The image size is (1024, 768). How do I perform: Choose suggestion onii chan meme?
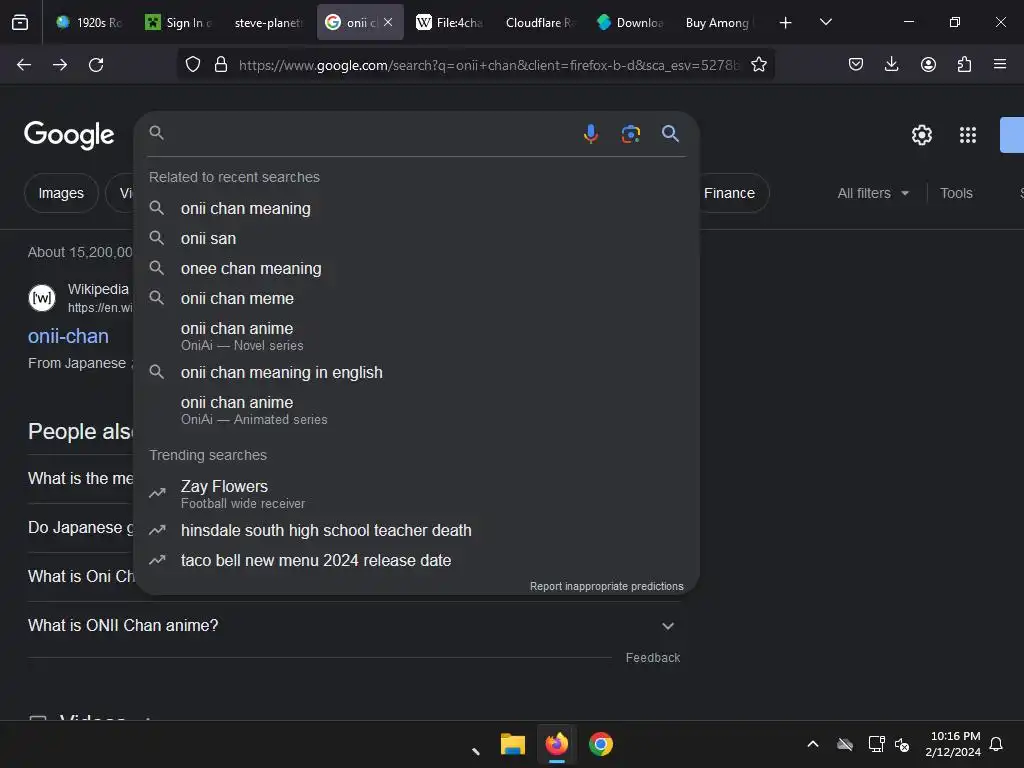(x=417, y=298)
